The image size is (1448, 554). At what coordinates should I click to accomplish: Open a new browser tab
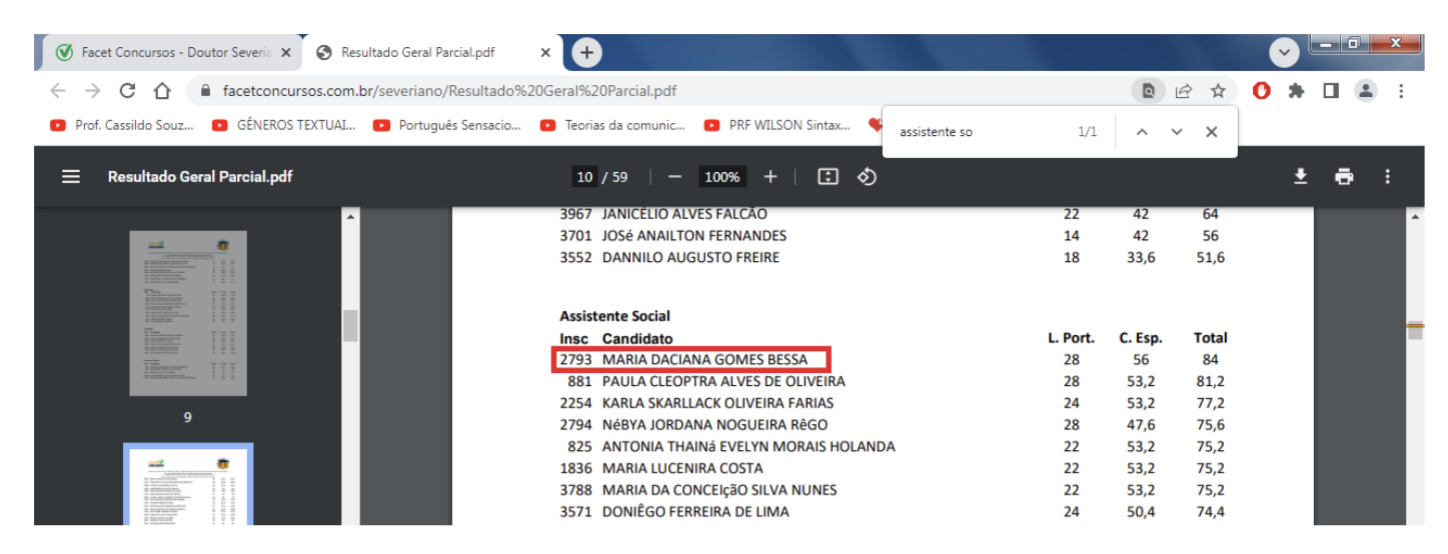tap(586, 52)
